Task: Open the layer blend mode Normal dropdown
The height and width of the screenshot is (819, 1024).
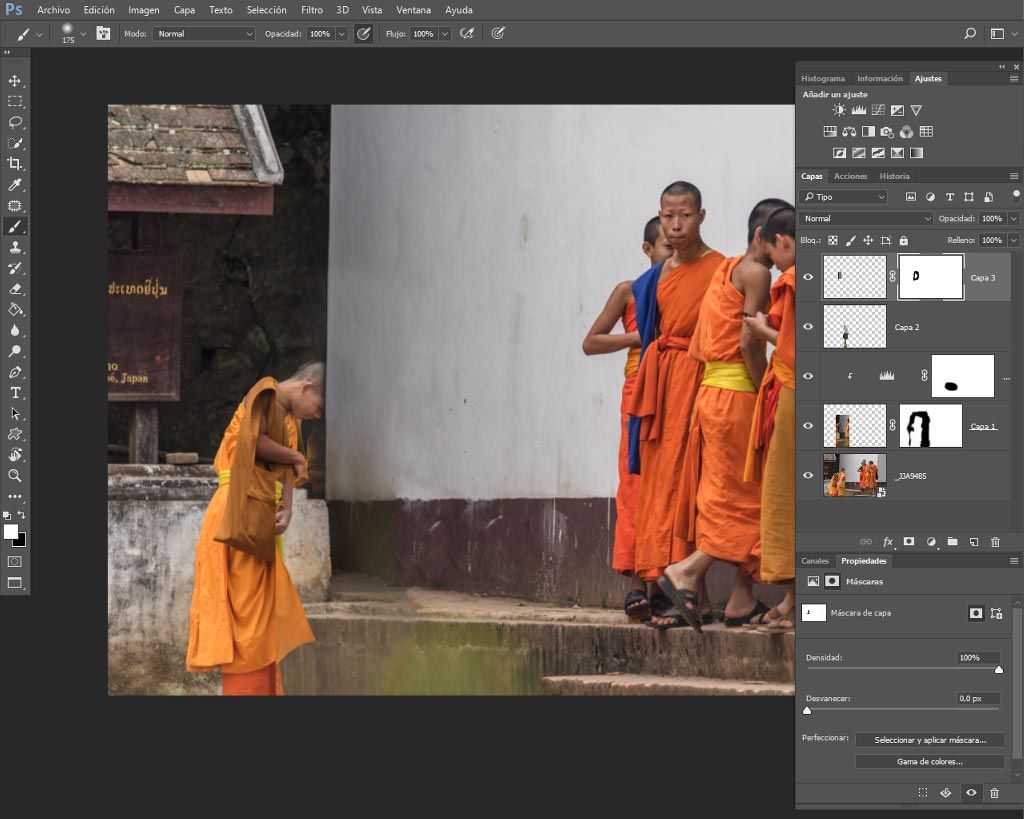Action: pyautogui.click(x=866, y=219)
